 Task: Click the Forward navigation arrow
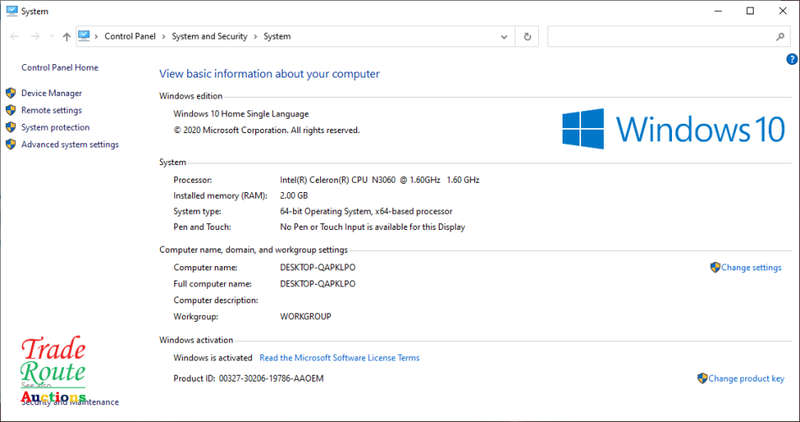tap(35, 36)
